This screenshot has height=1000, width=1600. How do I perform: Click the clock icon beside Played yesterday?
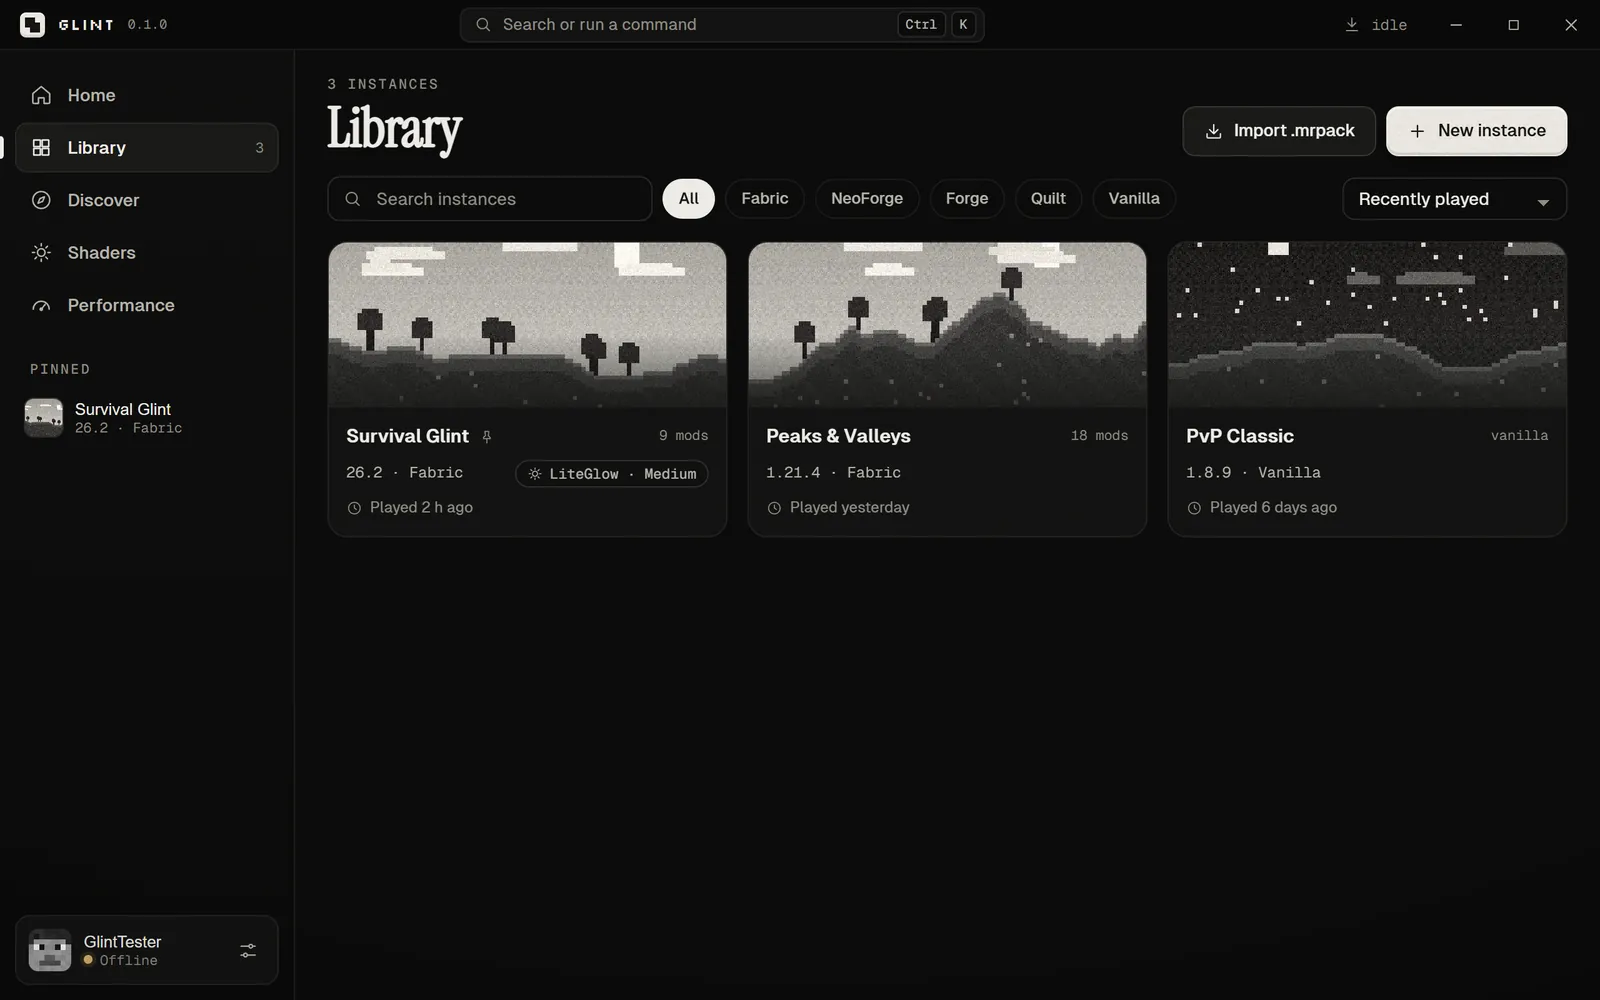tap(774, 508)
